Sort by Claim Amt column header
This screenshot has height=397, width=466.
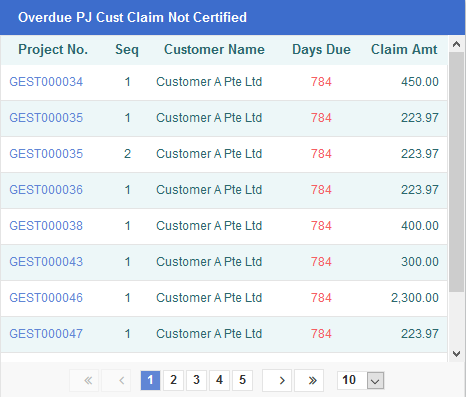404,50
